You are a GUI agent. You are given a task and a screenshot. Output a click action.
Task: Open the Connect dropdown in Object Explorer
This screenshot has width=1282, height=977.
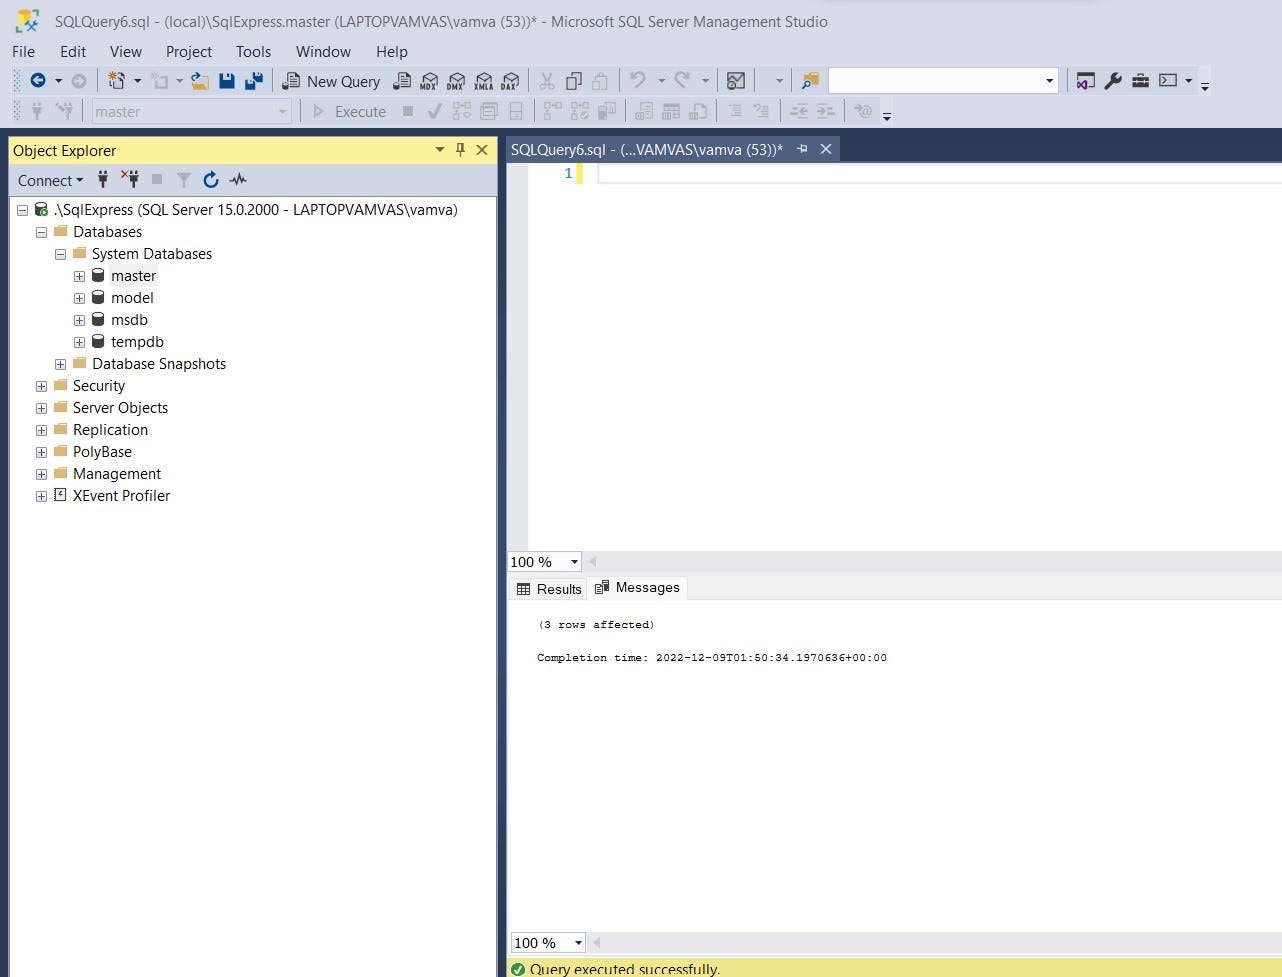[x=48, y=180]
